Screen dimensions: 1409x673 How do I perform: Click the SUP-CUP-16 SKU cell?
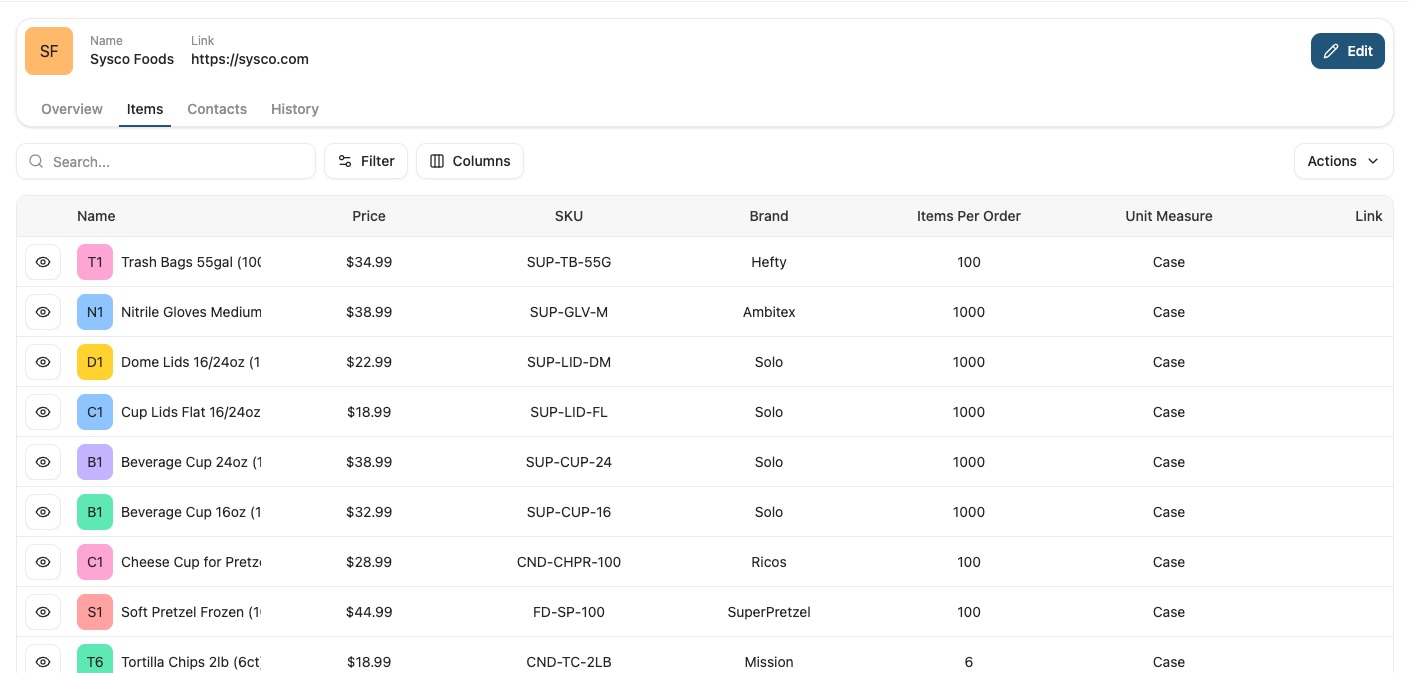569,512
